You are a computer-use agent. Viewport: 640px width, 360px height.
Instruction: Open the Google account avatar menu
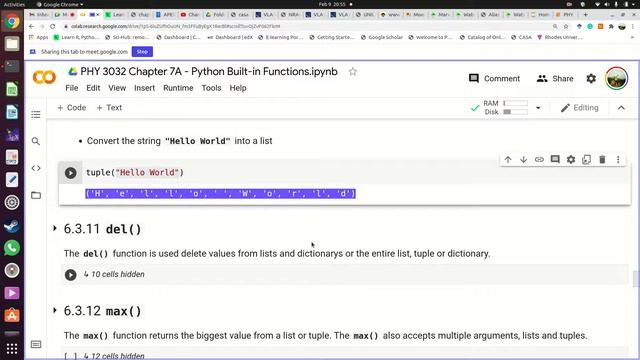616,78
